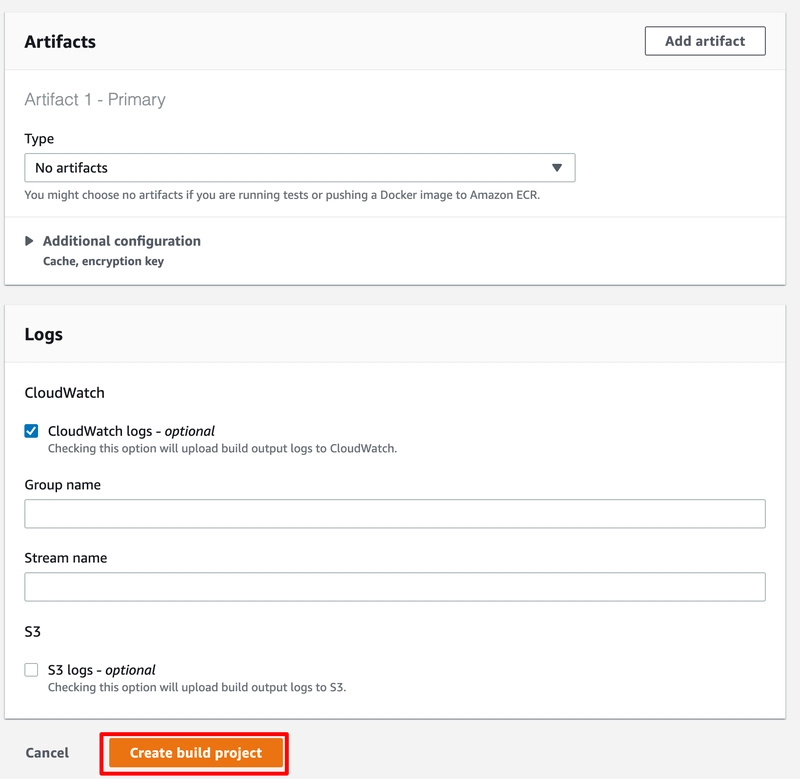Expand Additional configuration disclosure triangle
Viewport: 800px width, 779px height.
(30, 241)
